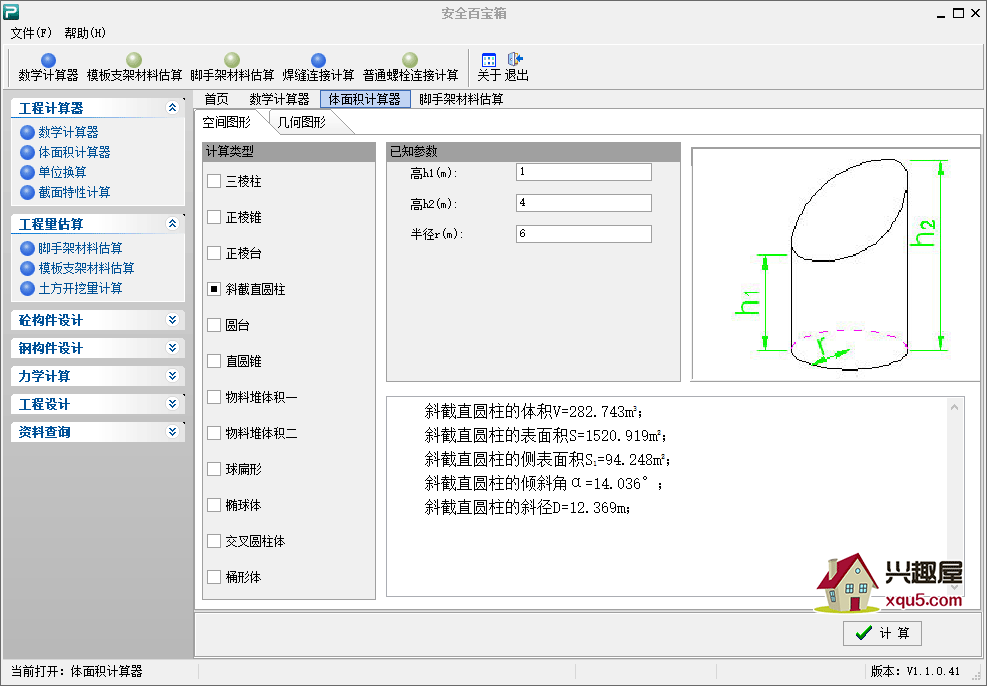Screen dimensions: 987x686
Task: Click the 倾斜角 α=14.036° line
Action: [543, 483]
